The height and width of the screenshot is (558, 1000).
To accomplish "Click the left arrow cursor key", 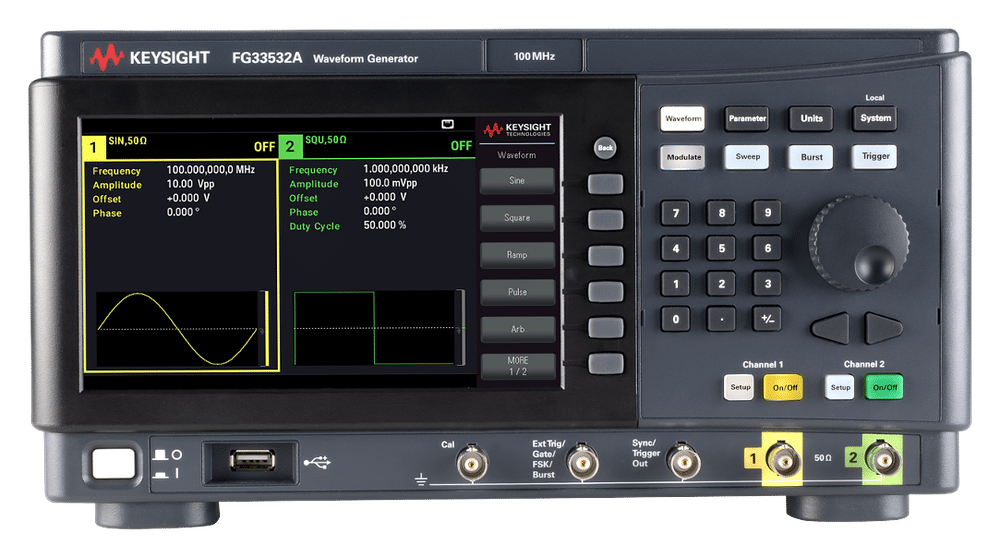I will tap(831, 328).
